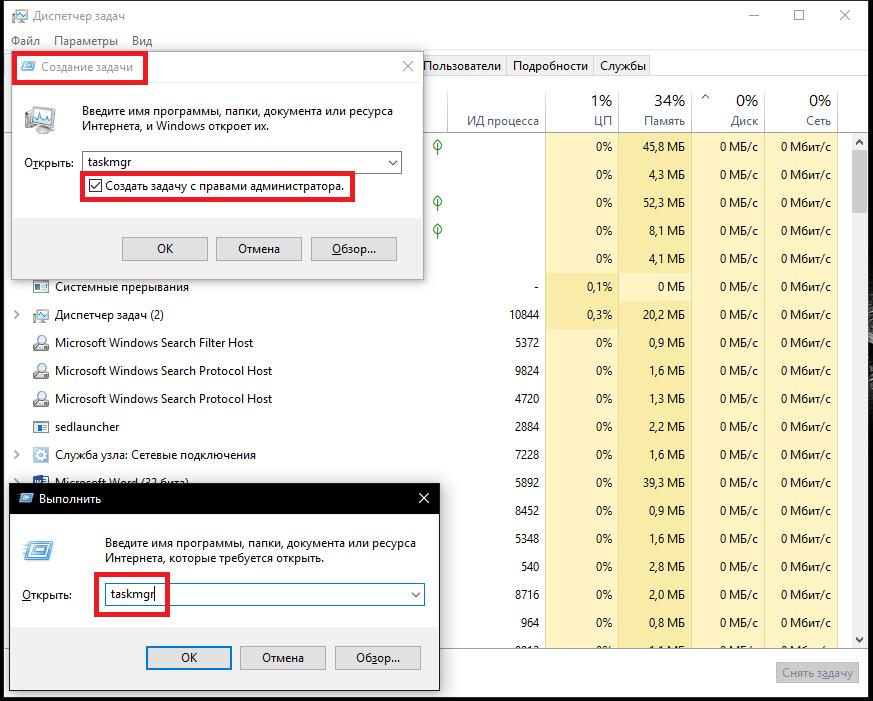Click the Task Manager title bar icon
Screen dimensions: 873x701
click(20, 16)
